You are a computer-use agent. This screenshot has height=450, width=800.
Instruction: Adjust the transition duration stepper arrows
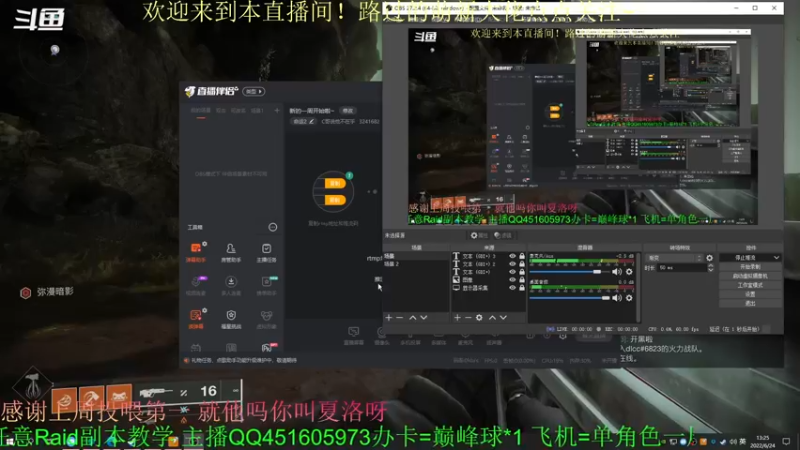click(711, 267)
